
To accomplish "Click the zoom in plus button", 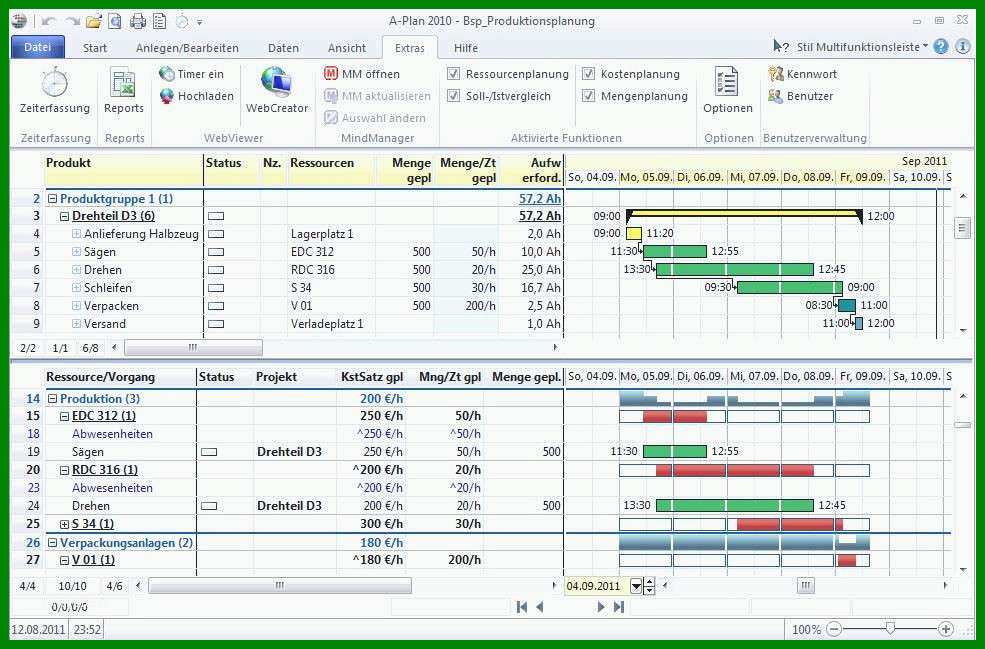I will point(945,629).
